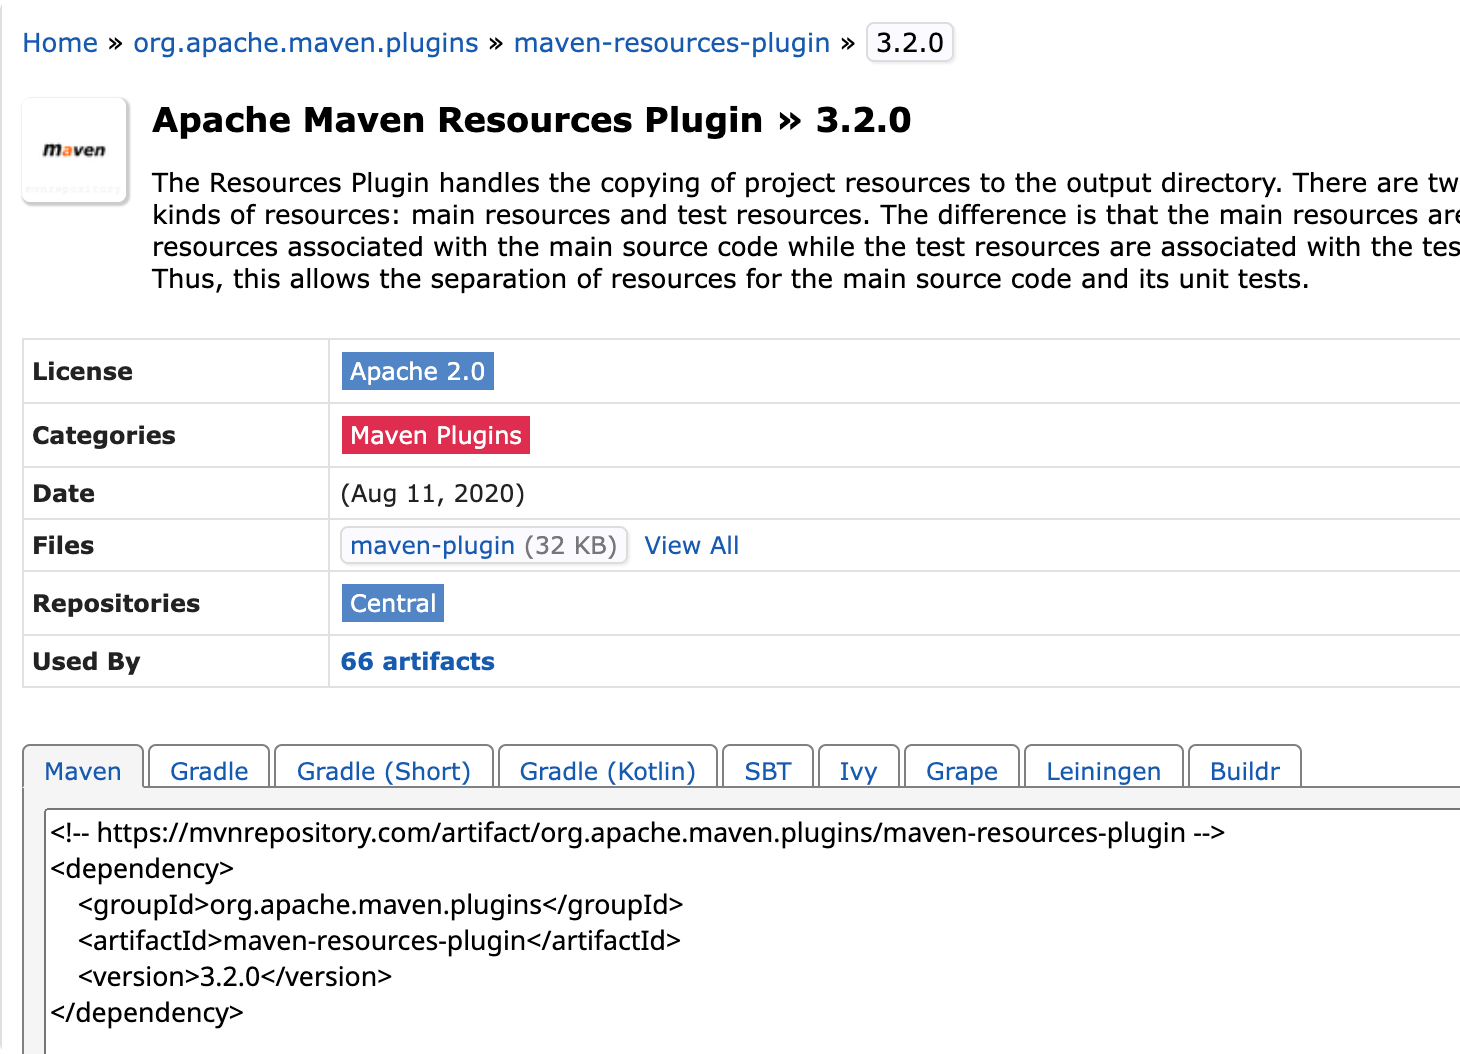The image size is (1460, 1054).
Task: Click inside the Maven dependency snippet textarea
Action: [x=752, y=931]
